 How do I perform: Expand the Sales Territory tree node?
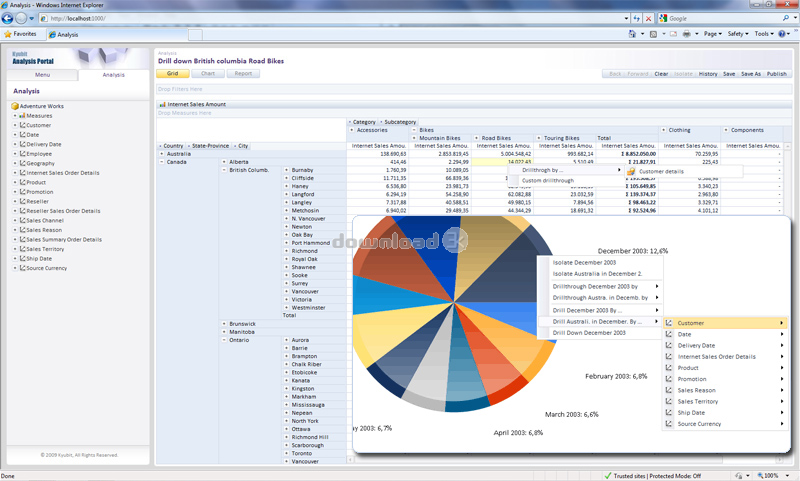(15, 249)
